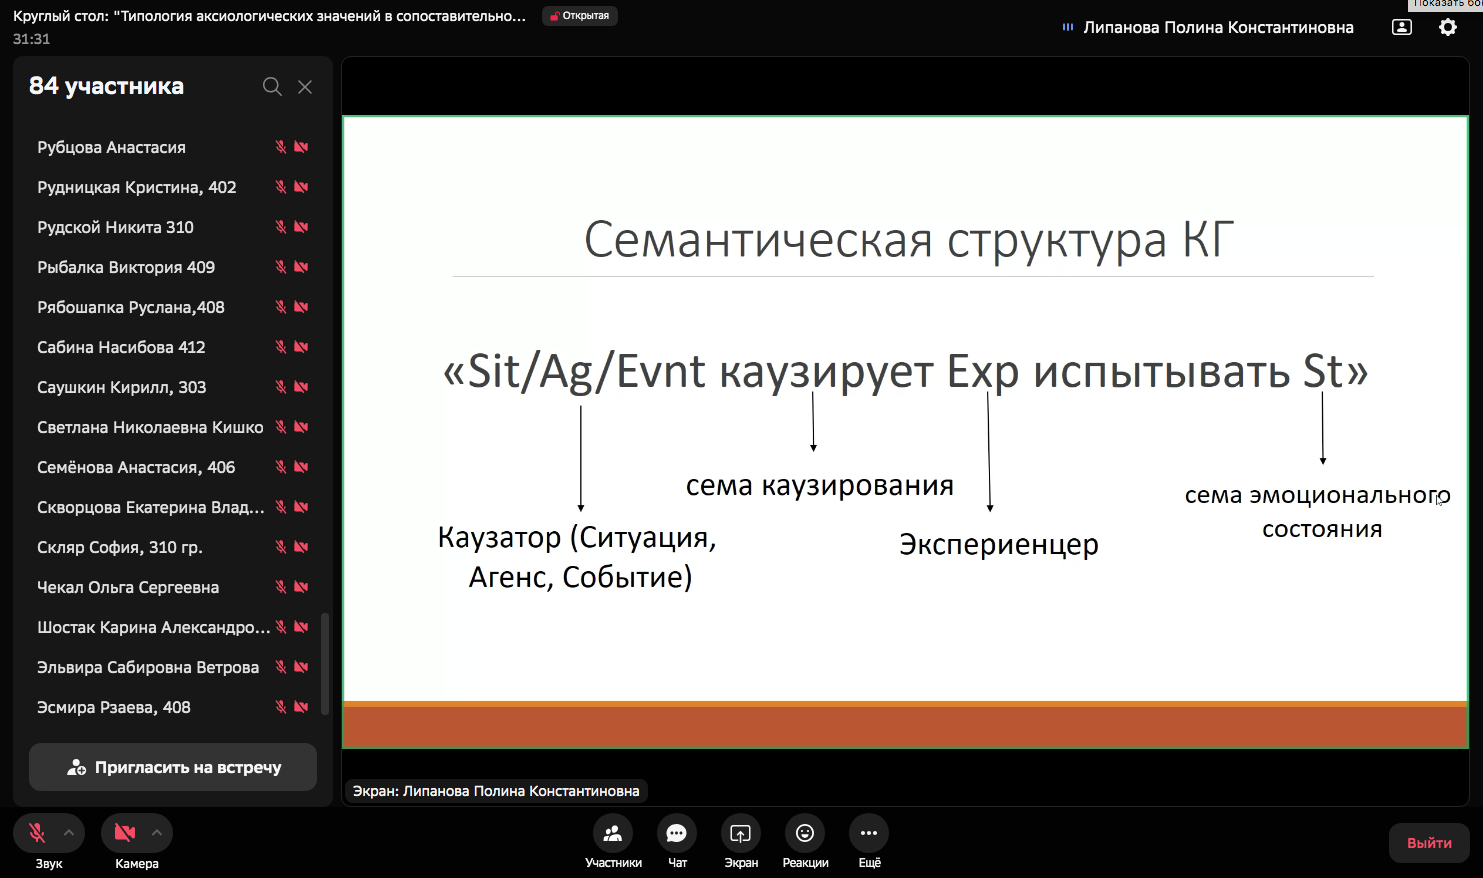
Task: Select participant Скляр София, 310 гр.
Action: tap(120, 547)
